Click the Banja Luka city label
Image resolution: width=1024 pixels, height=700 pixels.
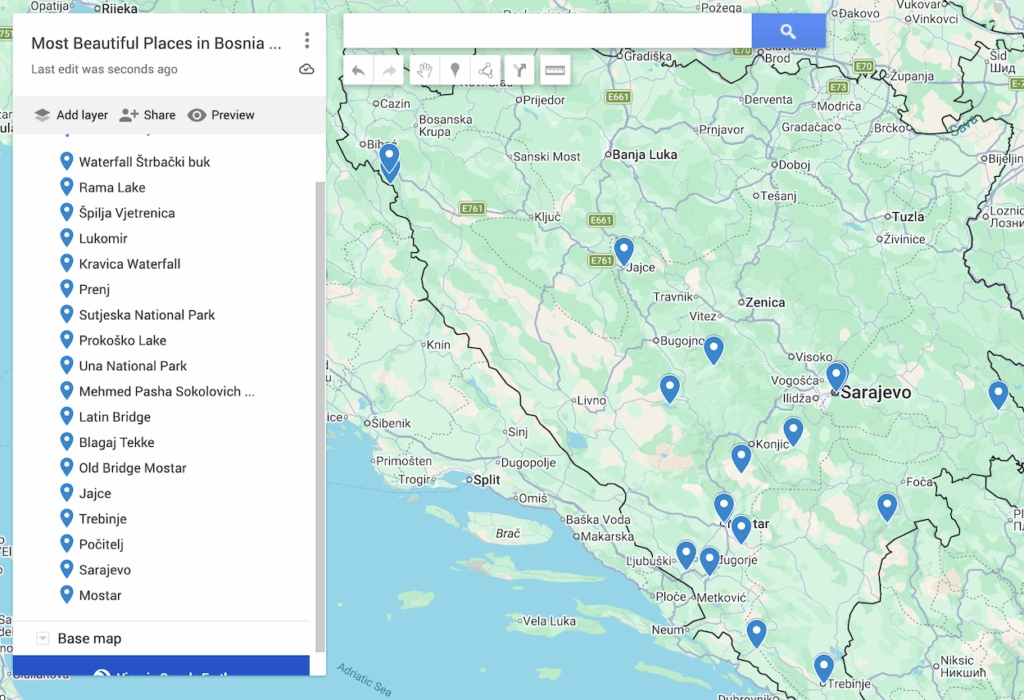[645, 155]
